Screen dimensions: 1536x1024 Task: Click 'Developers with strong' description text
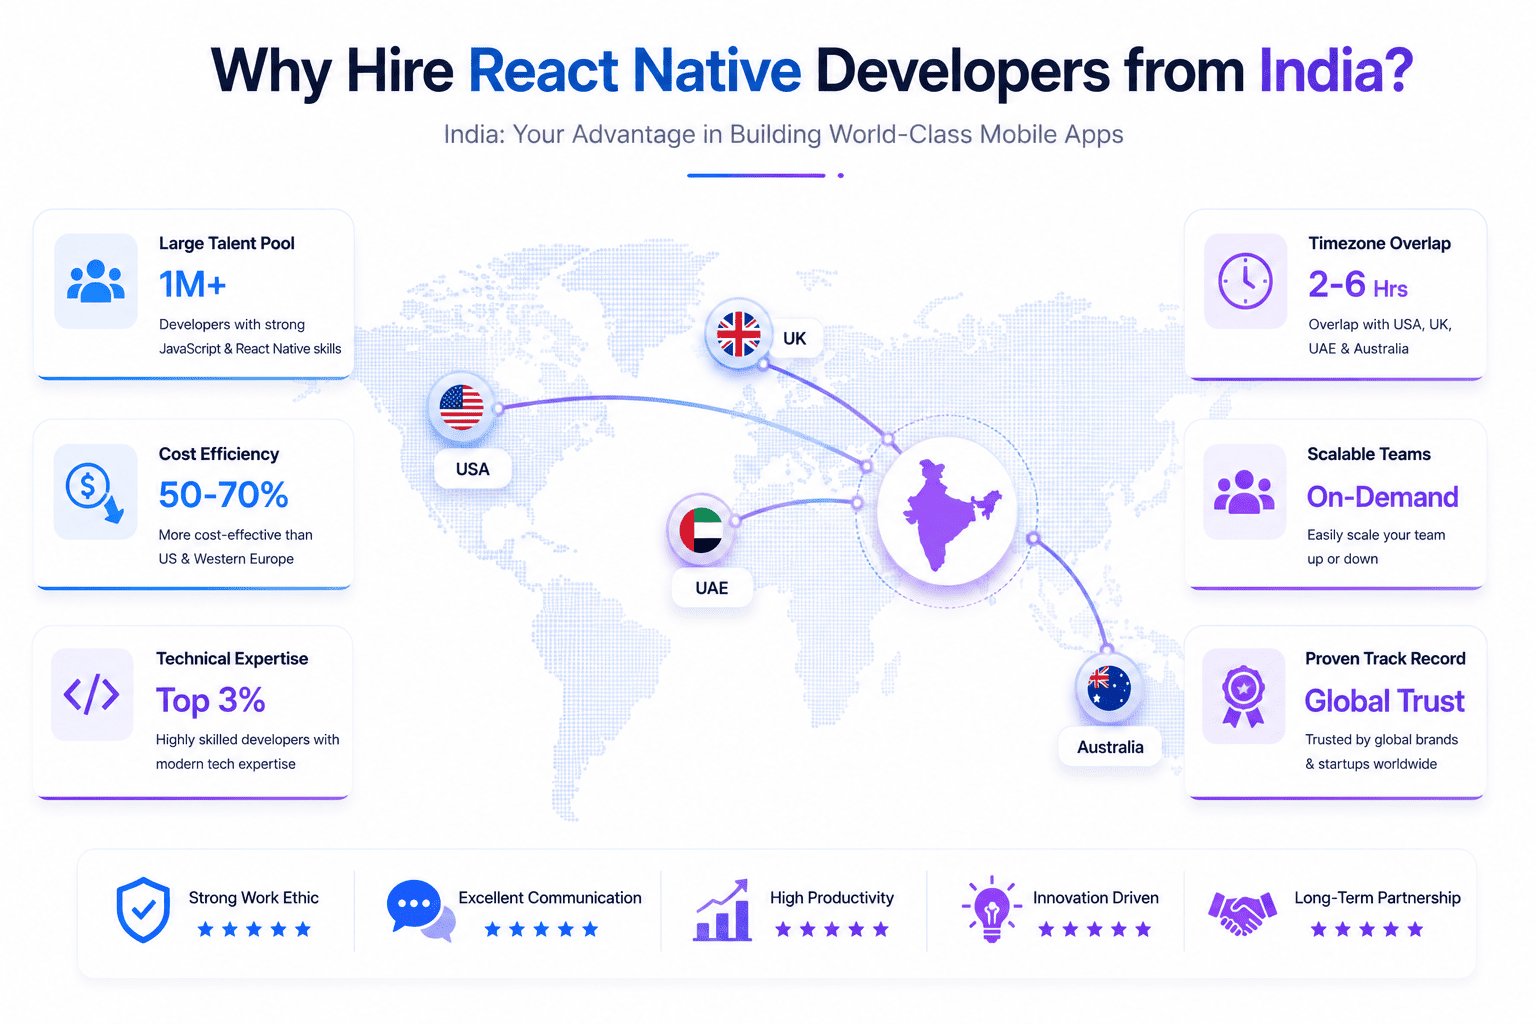click(232, 325)
